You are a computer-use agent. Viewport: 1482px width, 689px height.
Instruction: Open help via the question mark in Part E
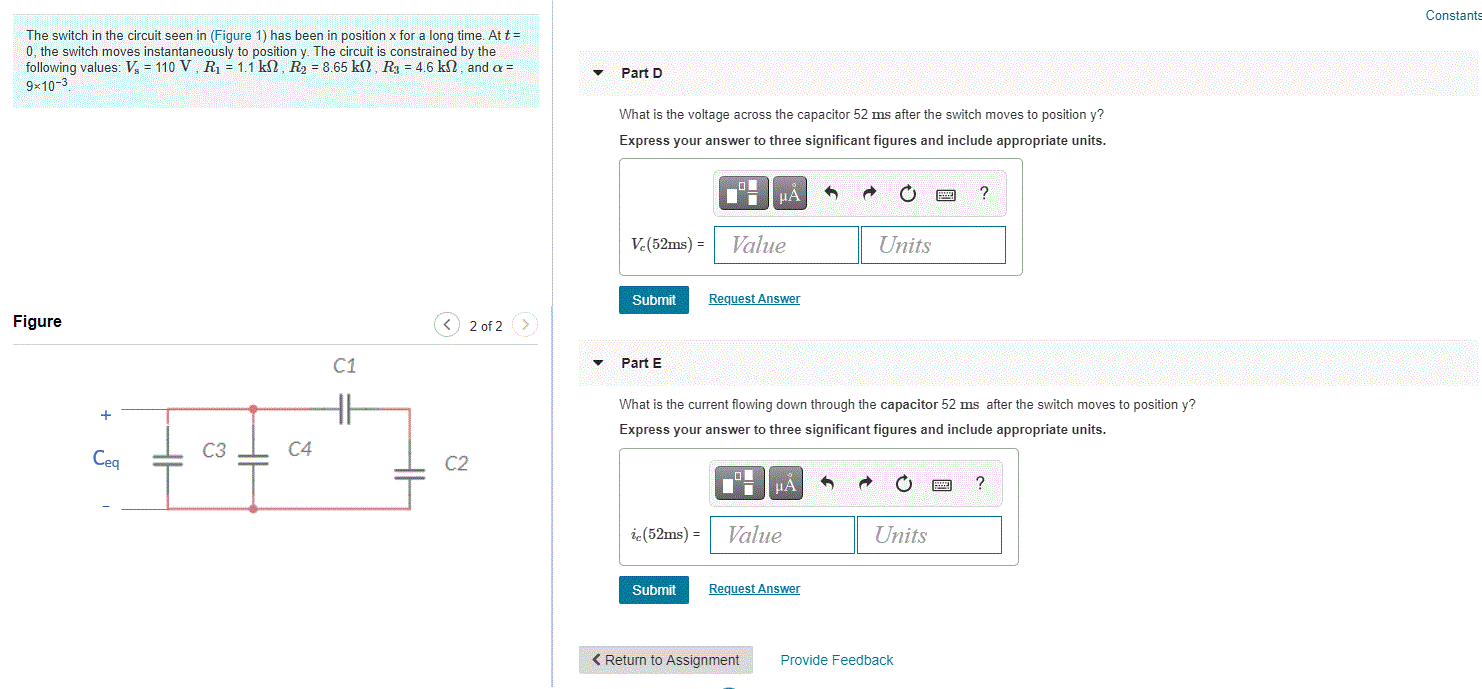pyautogui.click(x=981, y=483)
